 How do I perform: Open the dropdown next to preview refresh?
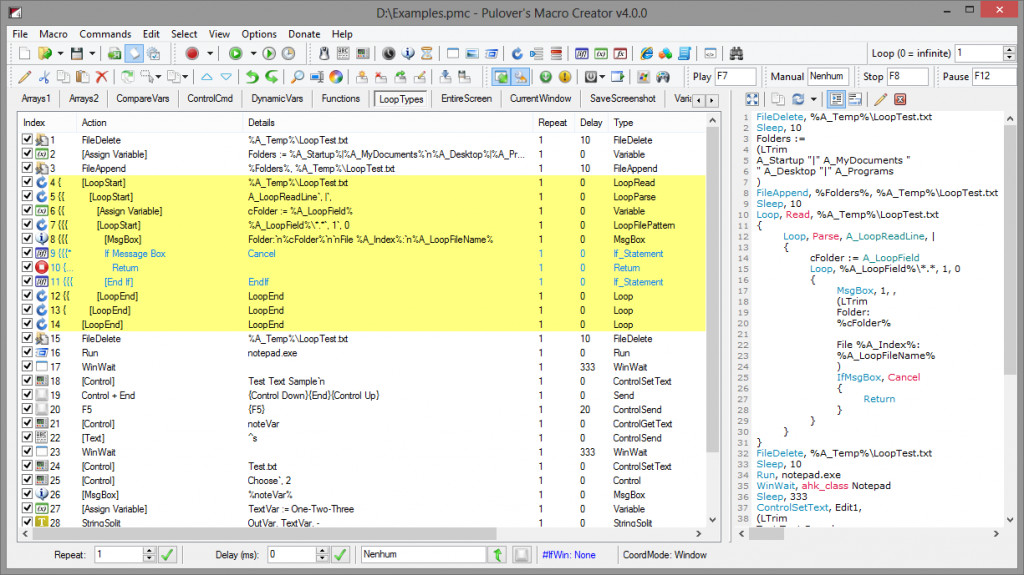(x=814, y=99)
